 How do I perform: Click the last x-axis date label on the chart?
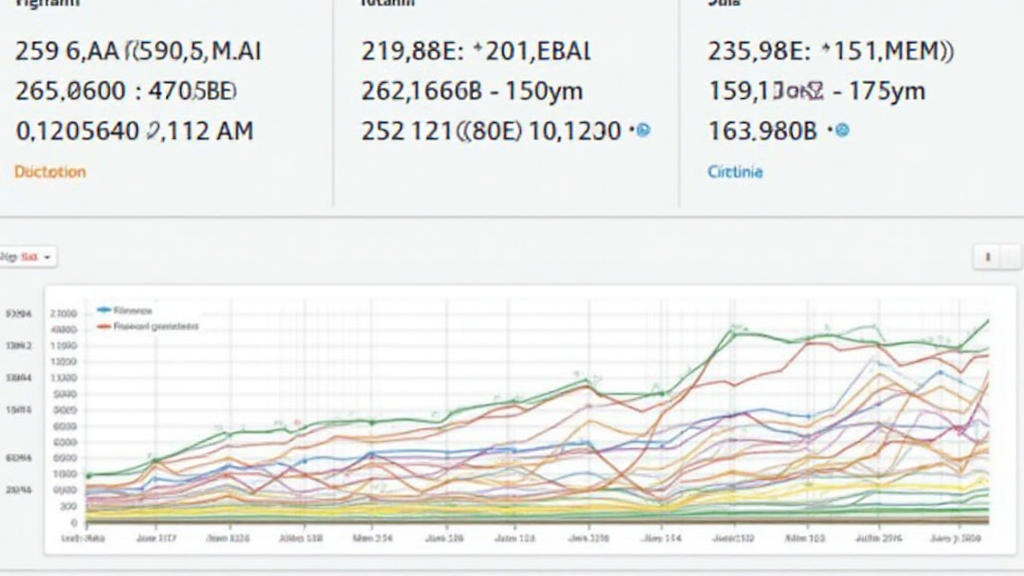[966, 538]
